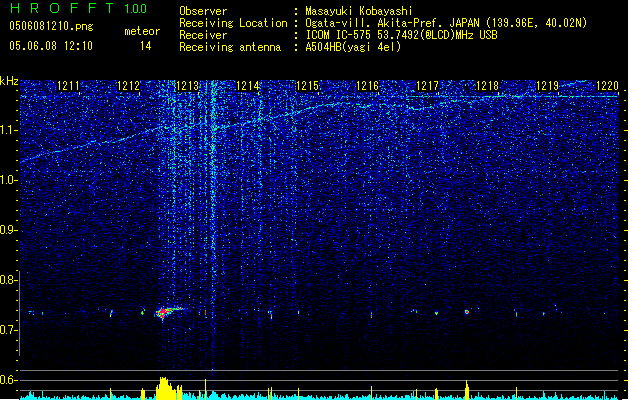The height and width of the screenshot is (400, 629).
Task: Click the 1213 time marker
Action: click(x=188, y=86)
